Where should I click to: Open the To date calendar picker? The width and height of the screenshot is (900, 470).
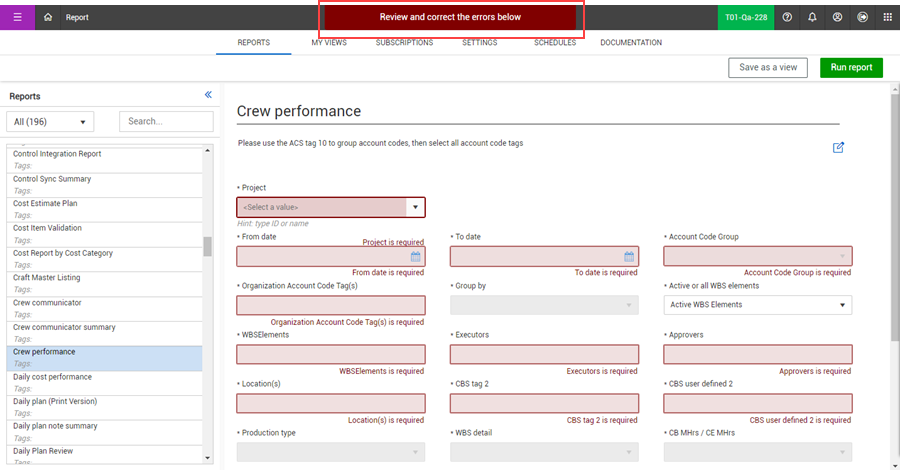tap(629, 257)
